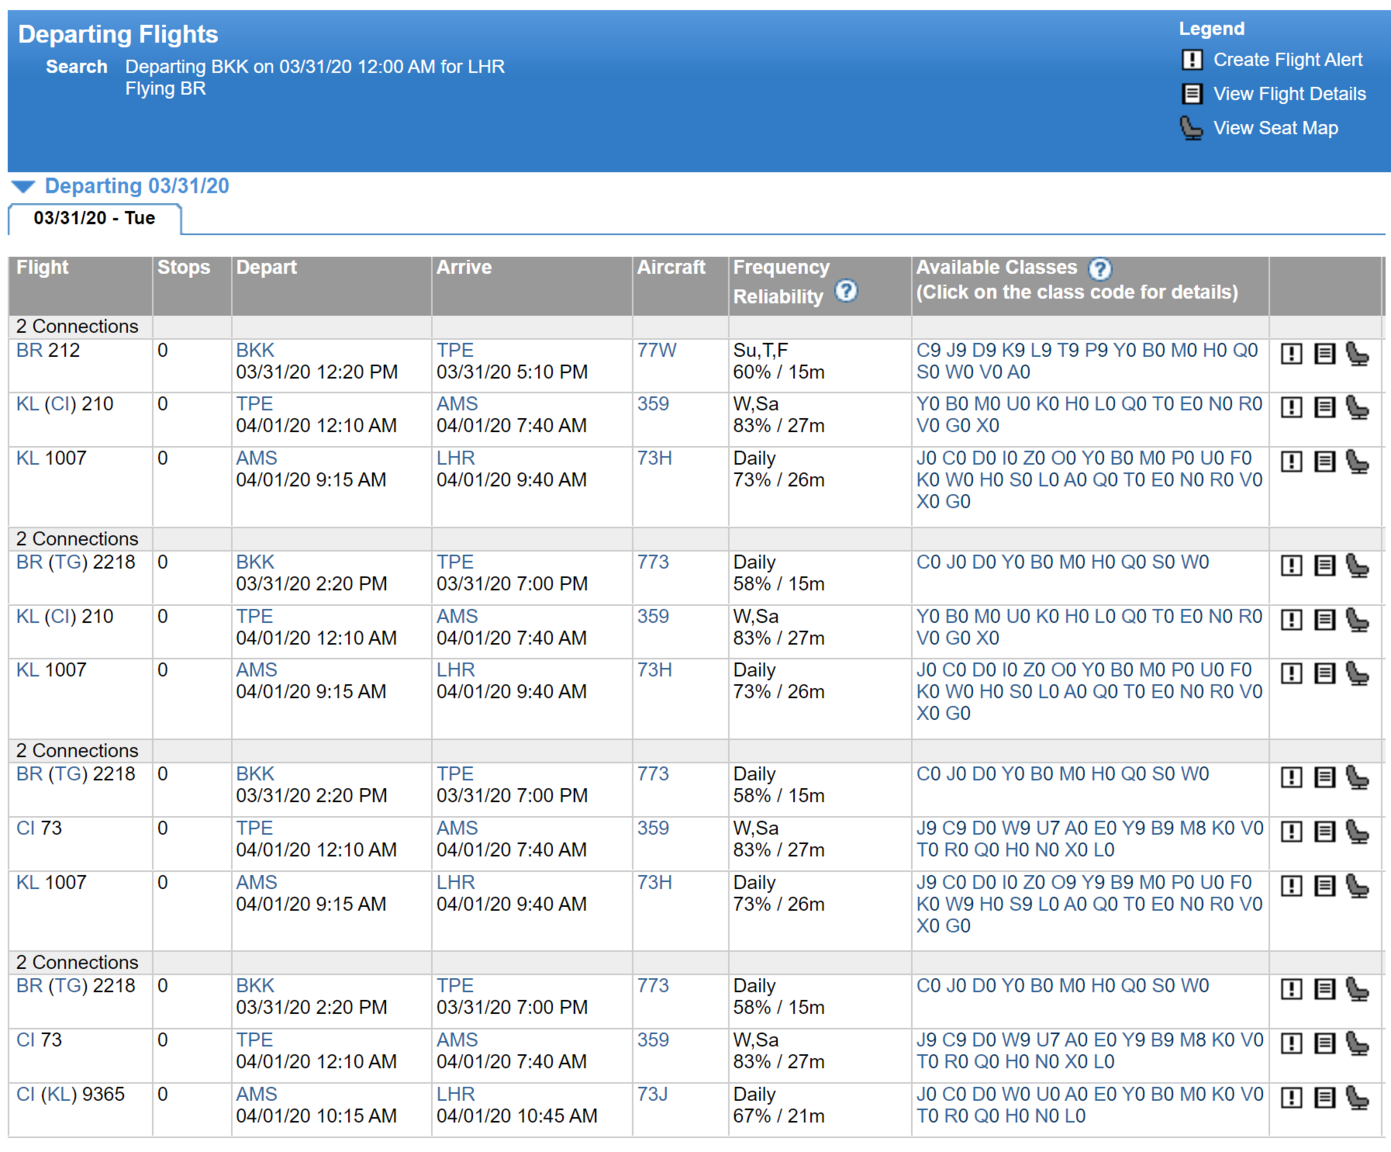Click the View Flight Details legend icon
The width and height of the screenshot is (1391, 1152).
click(x=1192, y=94)
